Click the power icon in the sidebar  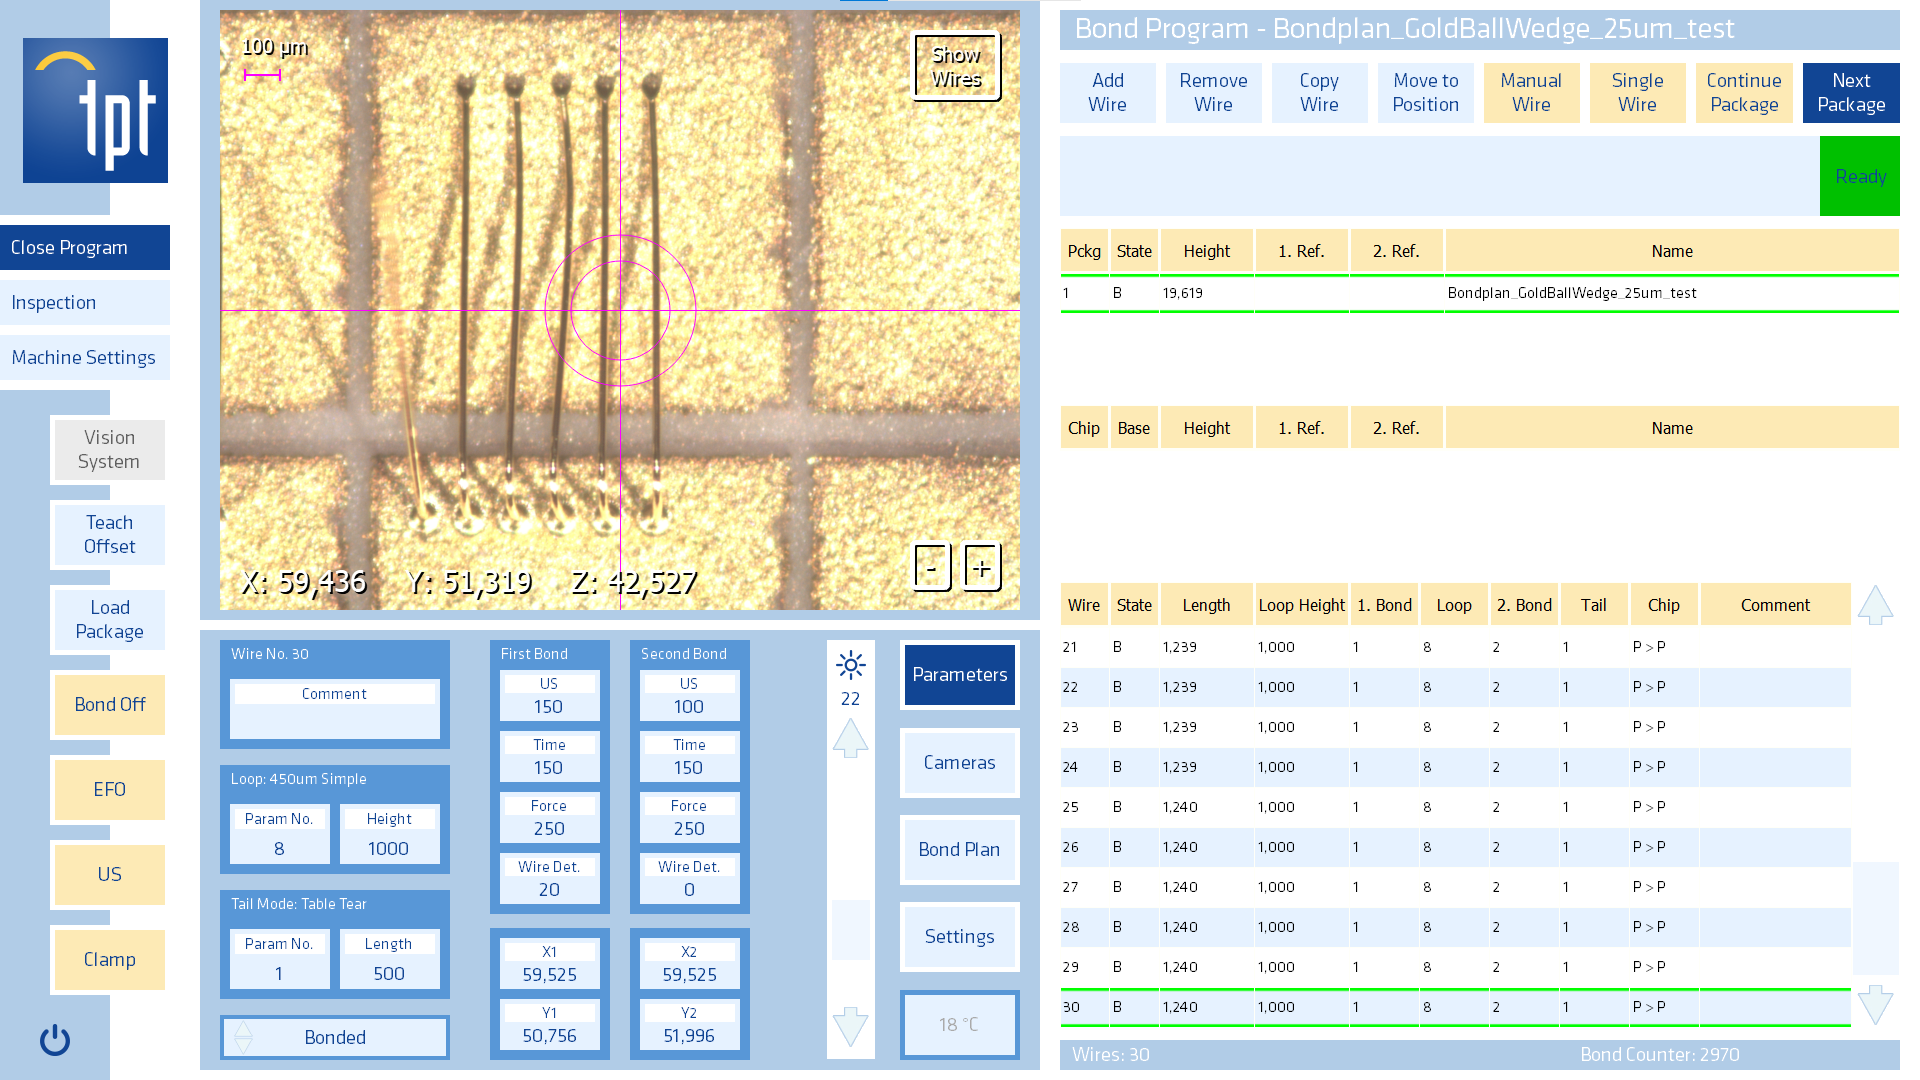click(55, 1040)
